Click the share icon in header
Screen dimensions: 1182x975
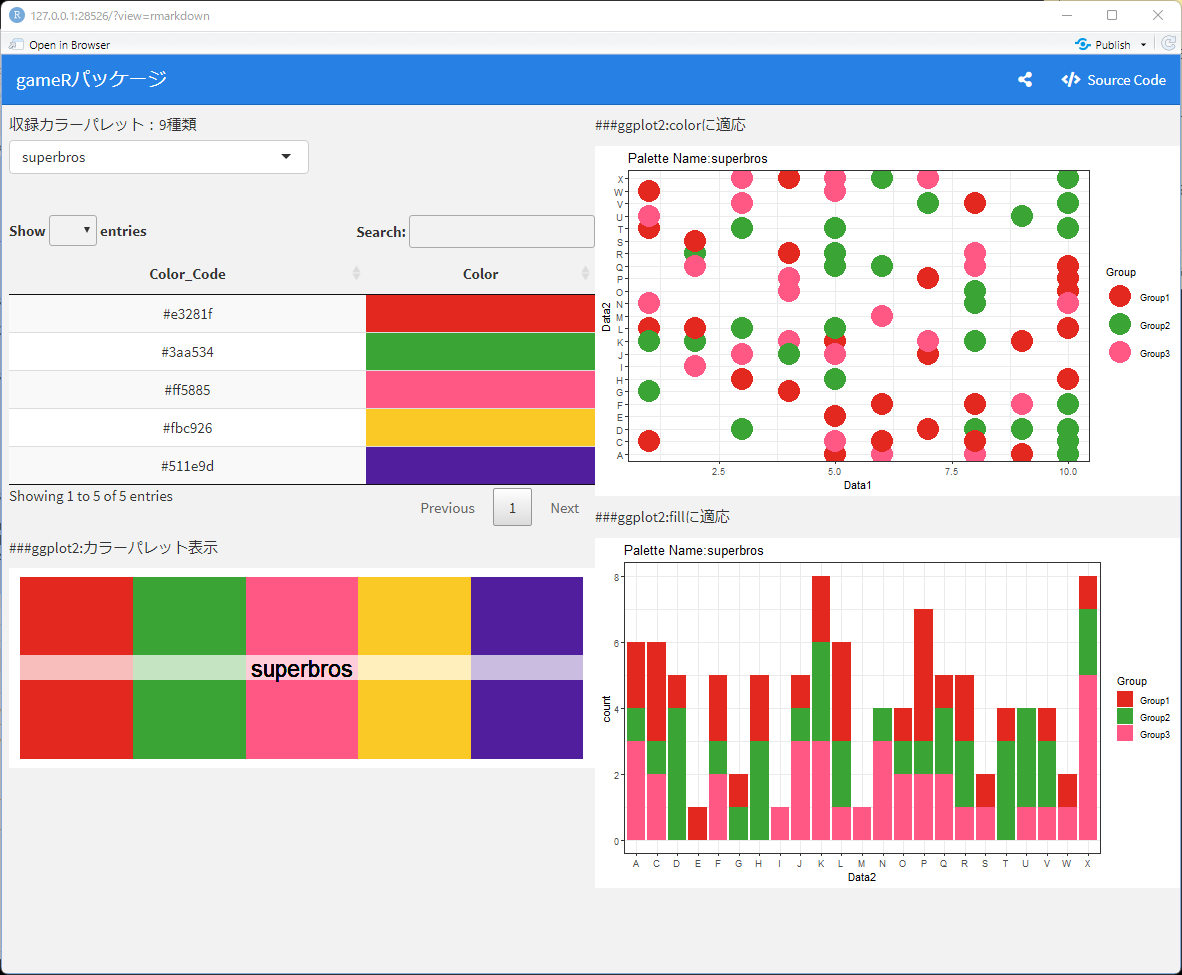pos(1024,79)
